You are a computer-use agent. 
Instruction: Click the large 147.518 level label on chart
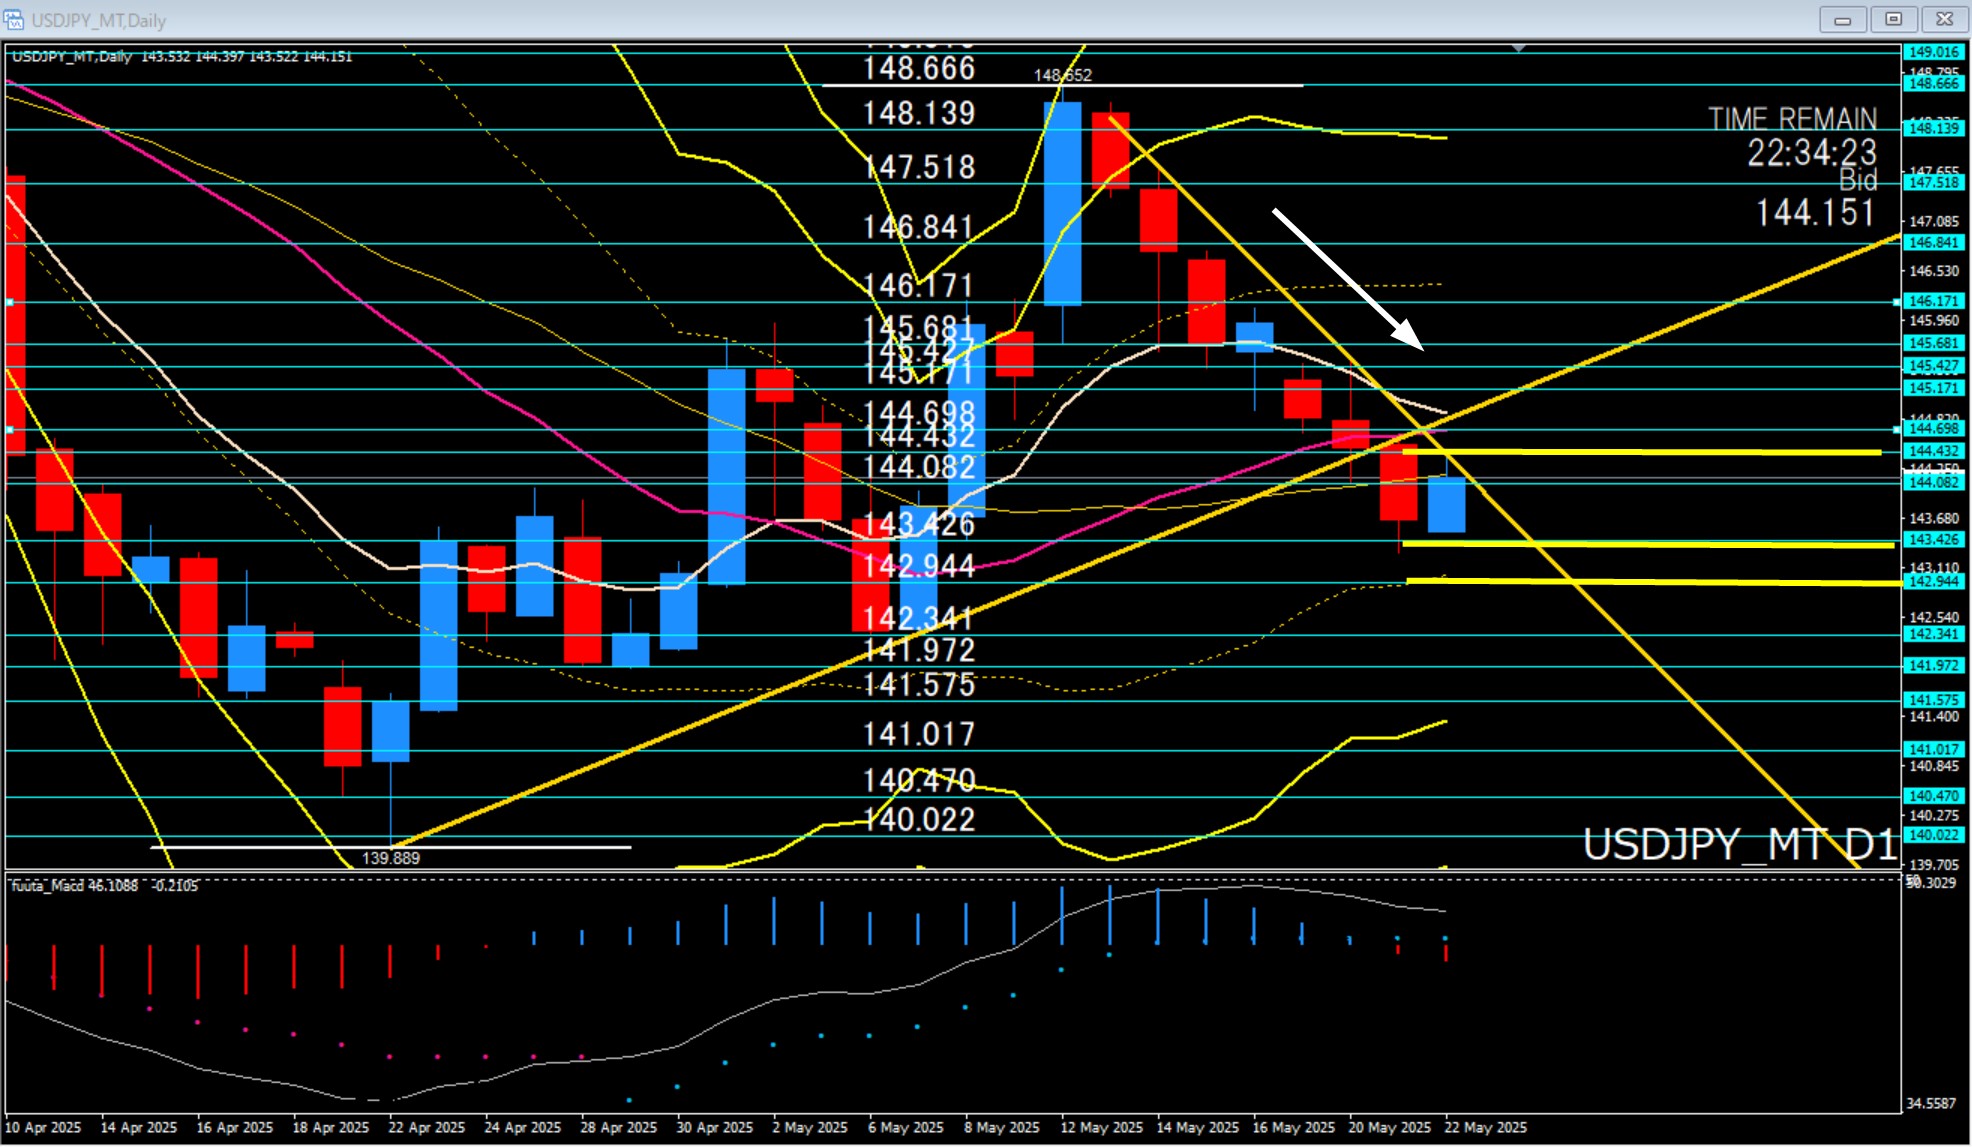[x=919, y=167]
